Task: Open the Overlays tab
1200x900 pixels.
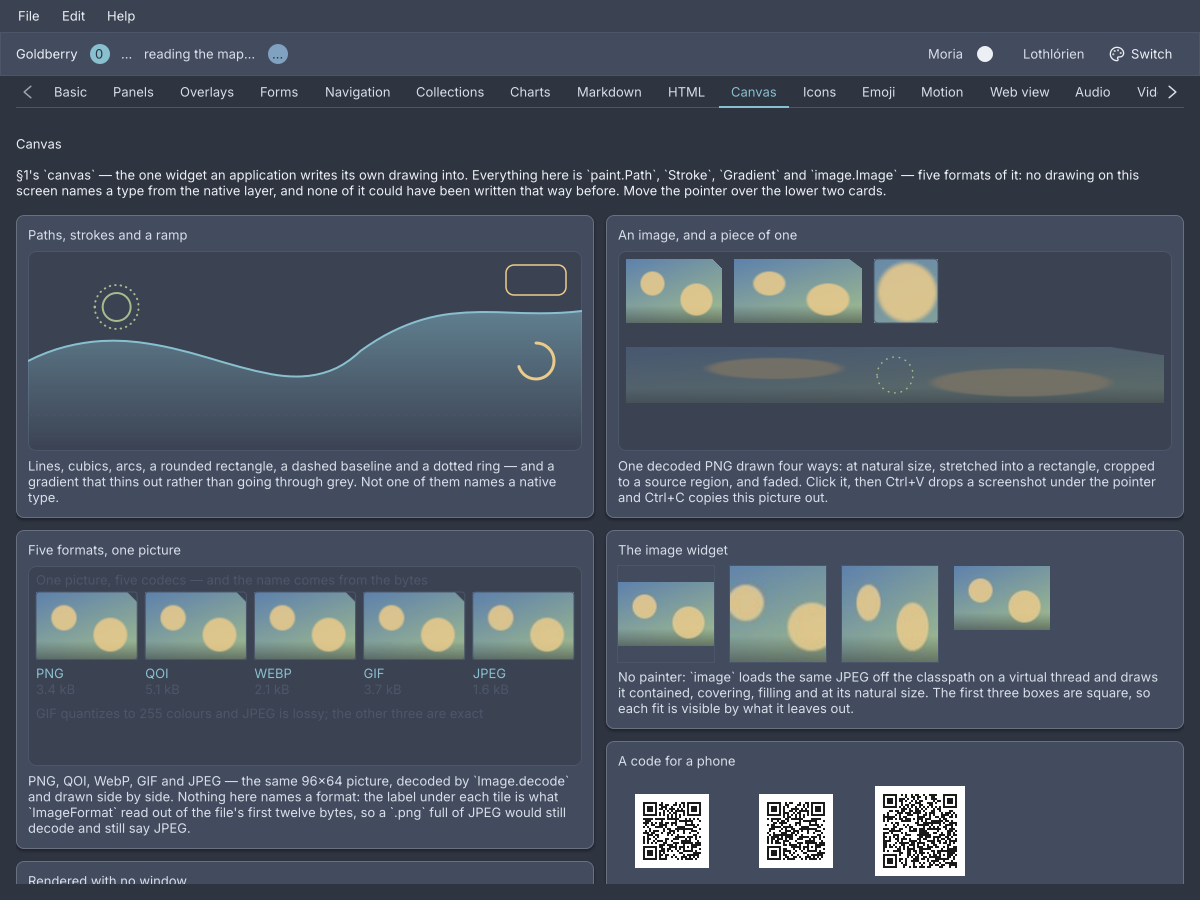Action: [x=207, y=92]
